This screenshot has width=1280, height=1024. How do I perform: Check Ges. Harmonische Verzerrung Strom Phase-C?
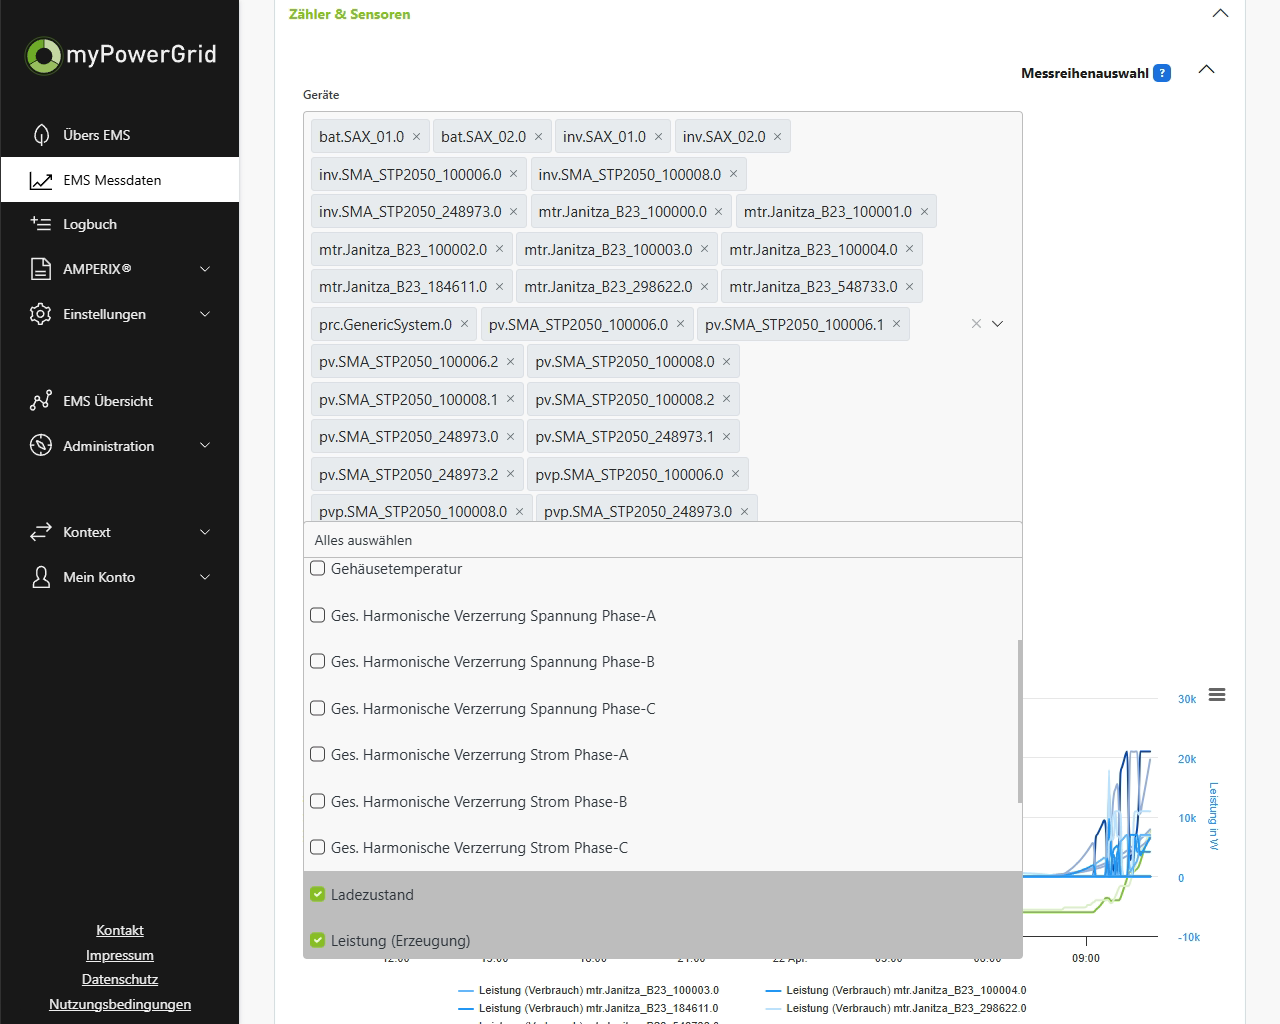pos(318,848)
